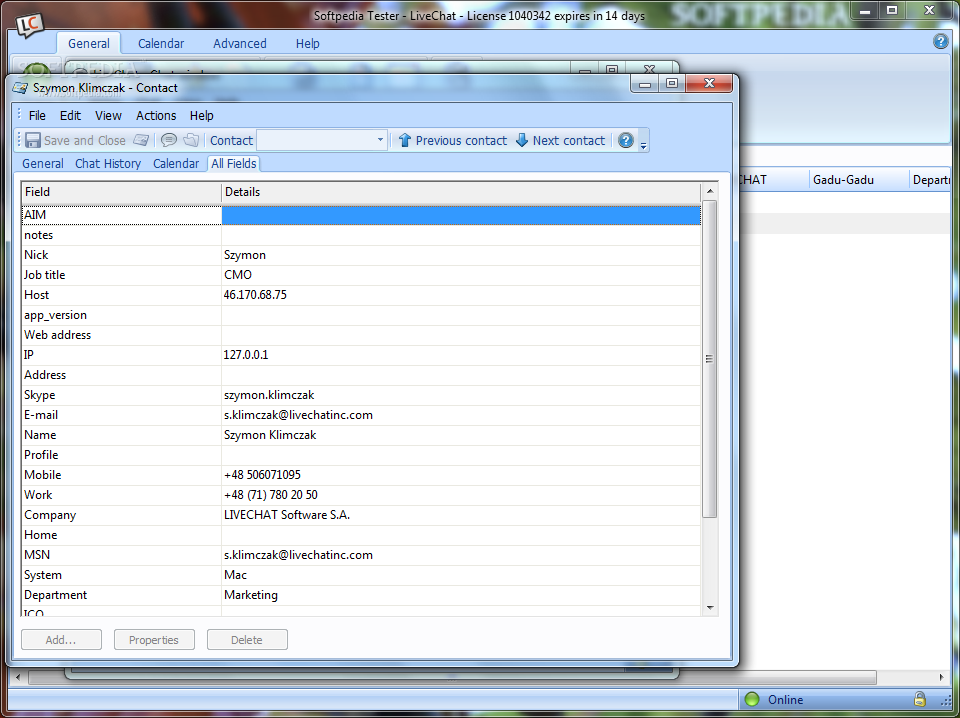The height and width of the screenshot is (718, 960).
Task: Click the folder icon in contact toolbar
Action: click(191, 140)
